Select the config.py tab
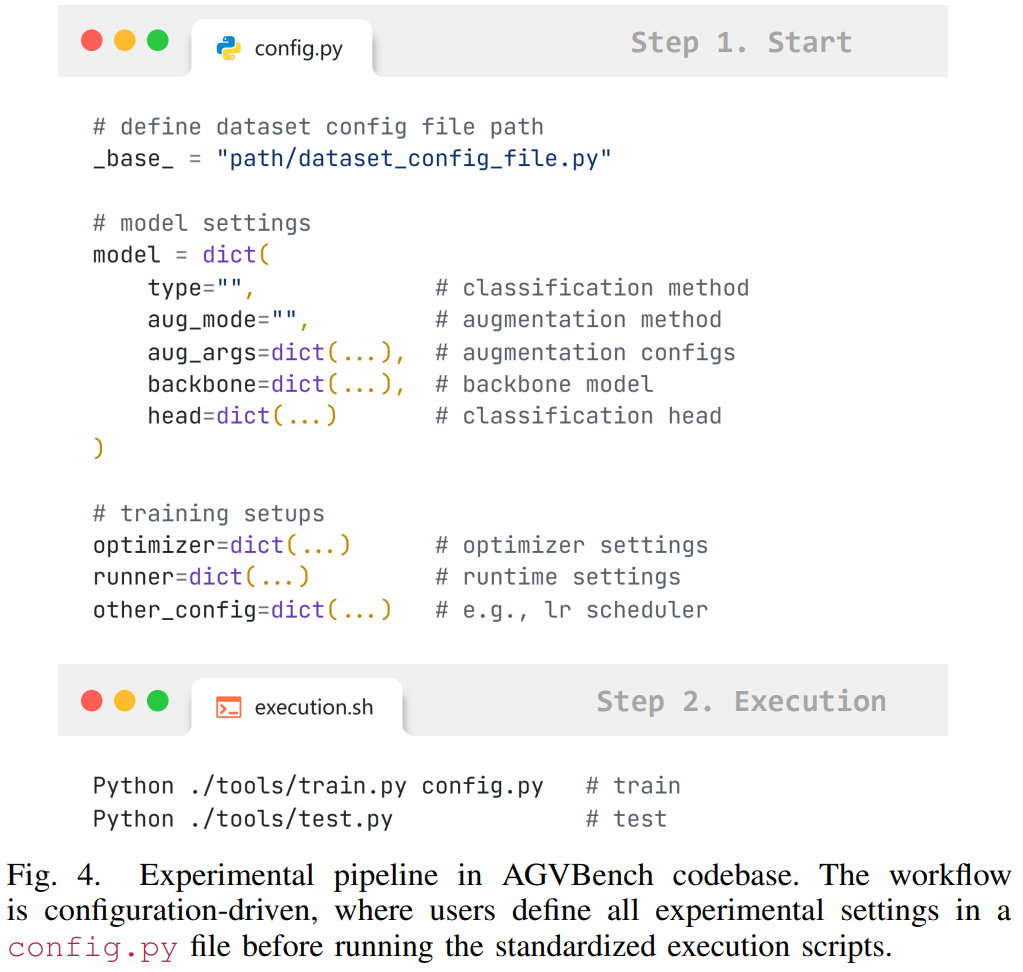 pyautogui.click(x=282, y=48)
